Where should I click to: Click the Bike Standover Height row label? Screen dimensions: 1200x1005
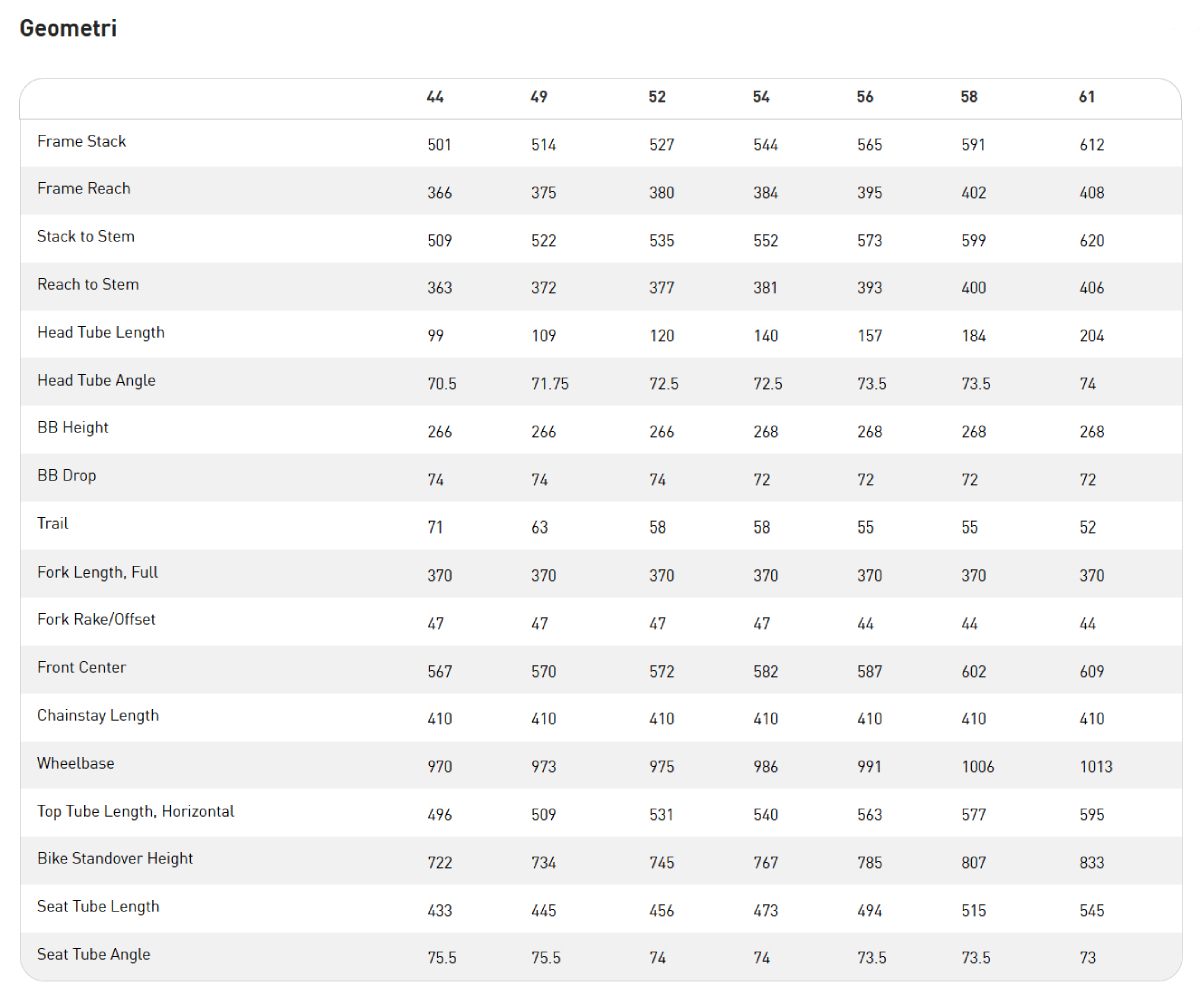pos(115,858)
